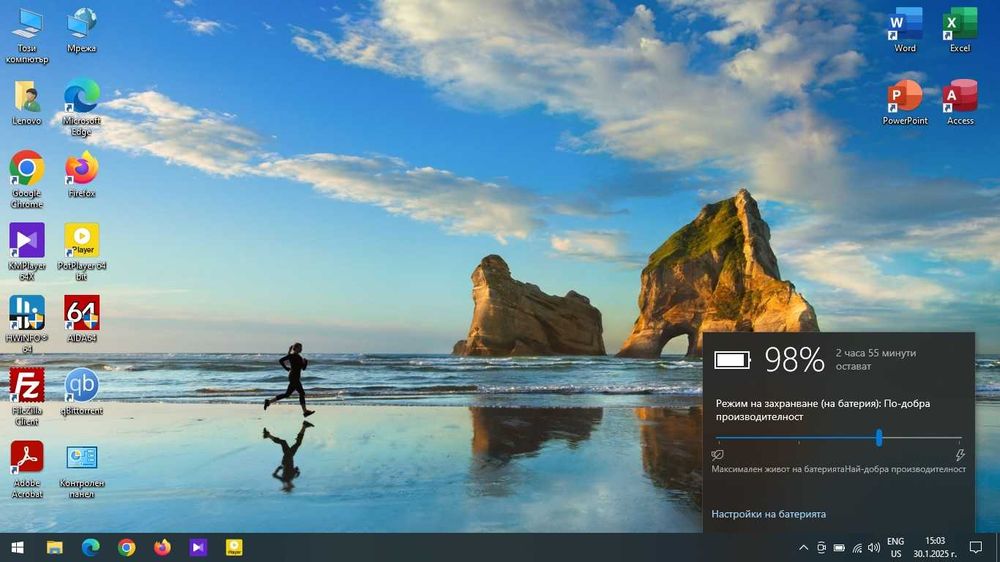This screenshot has width=1000, height=562.
Task: Click the Firefox icon in the taskbar
Action: pyautogui.click(x=162, y=547)
